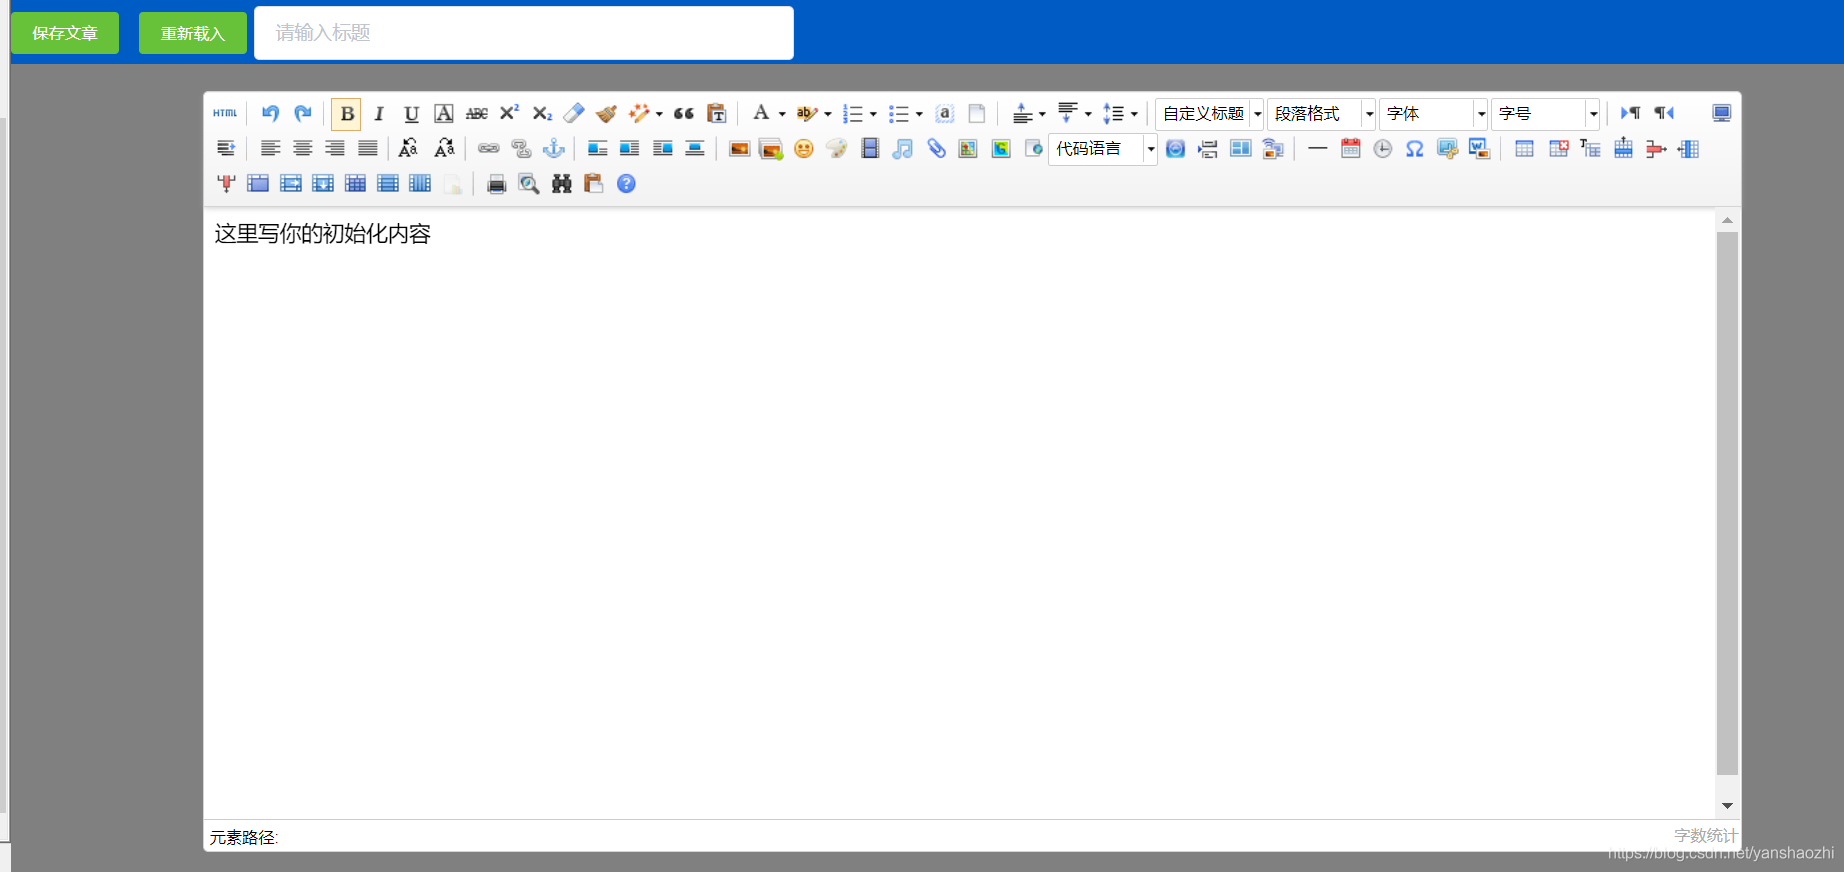Expand the unordered list style dropdown
The height and width of the screenshot is (872, 1844).
pos(919,114)
